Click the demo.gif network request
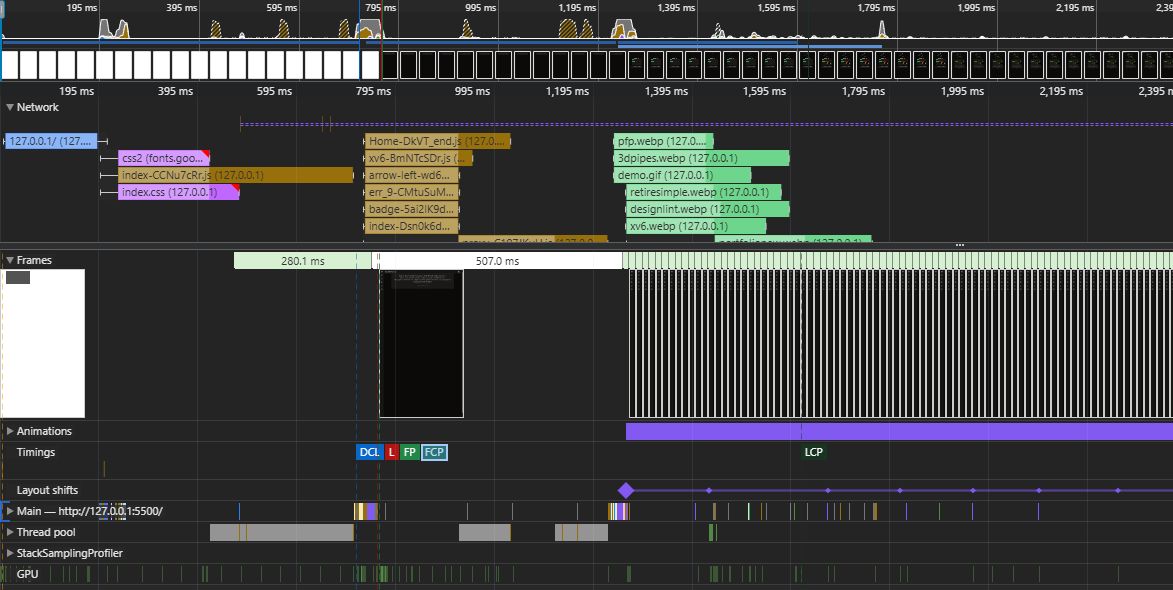 pos(681,175)
